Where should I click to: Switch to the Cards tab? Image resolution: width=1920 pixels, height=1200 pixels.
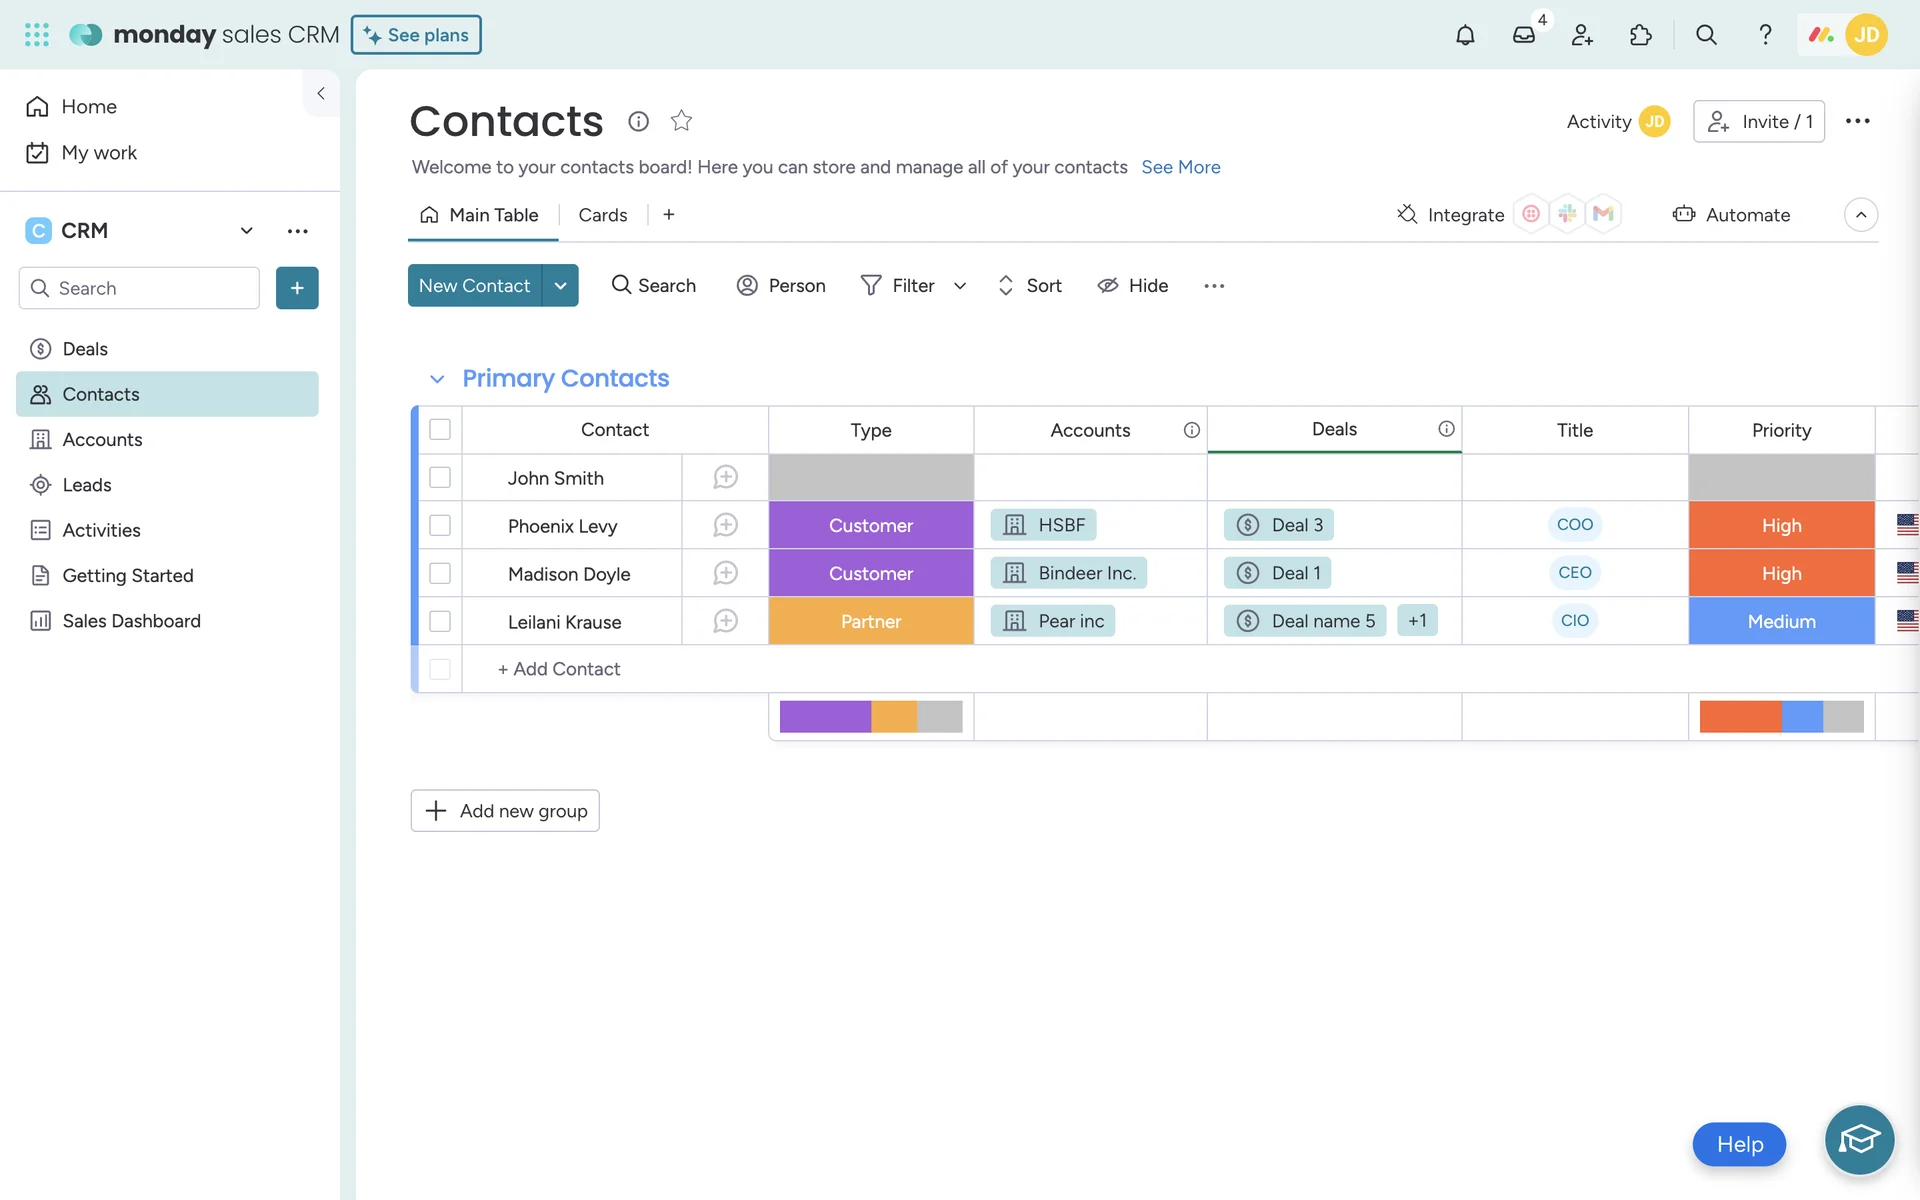click(602, 215)
